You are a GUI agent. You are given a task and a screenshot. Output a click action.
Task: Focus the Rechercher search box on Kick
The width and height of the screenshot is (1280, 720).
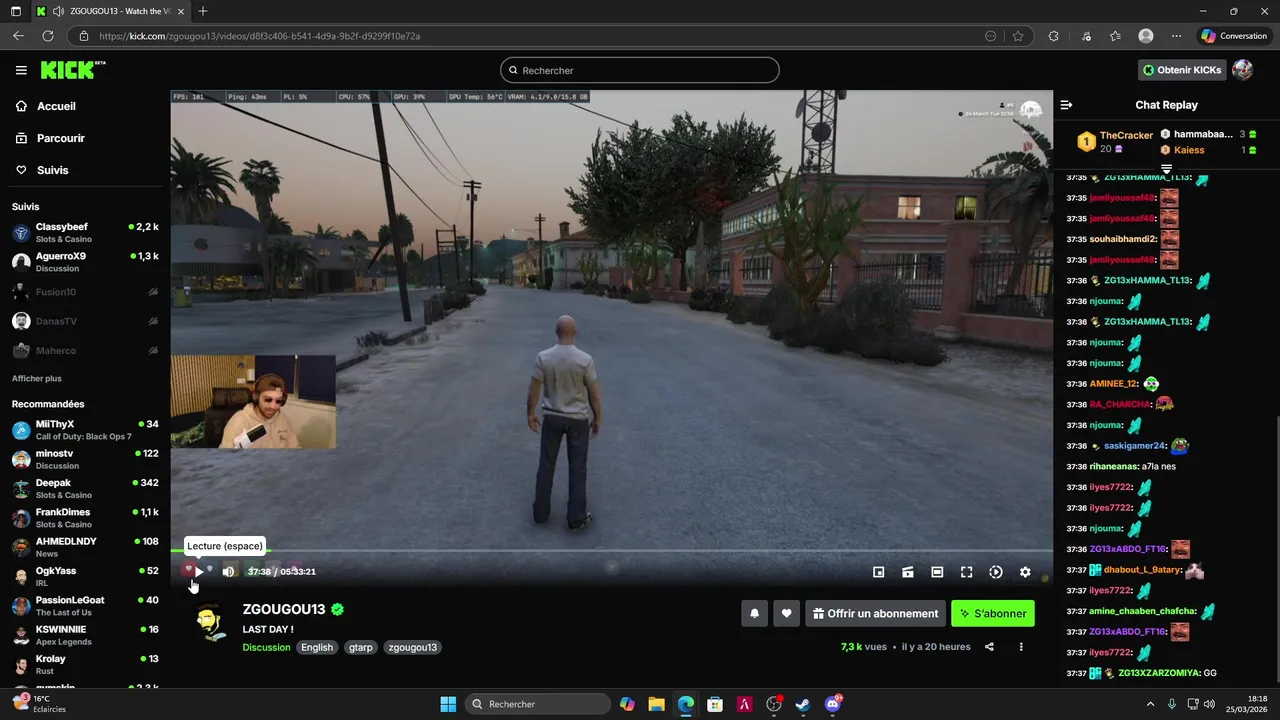640,70
